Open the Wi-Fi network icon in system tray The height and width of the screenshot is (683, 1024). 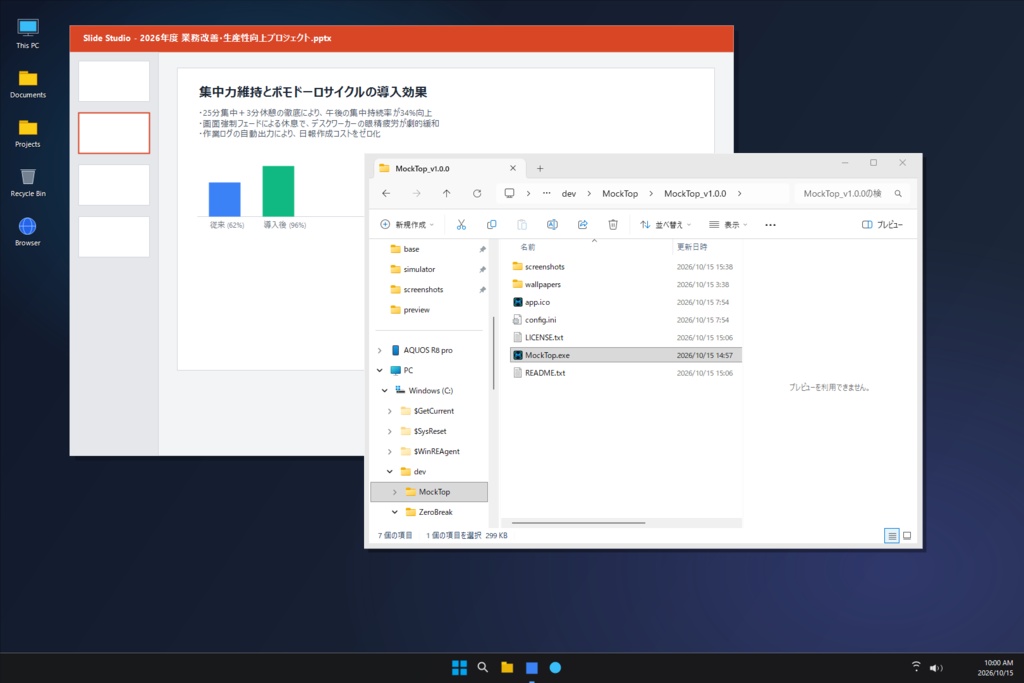(916, 667)
